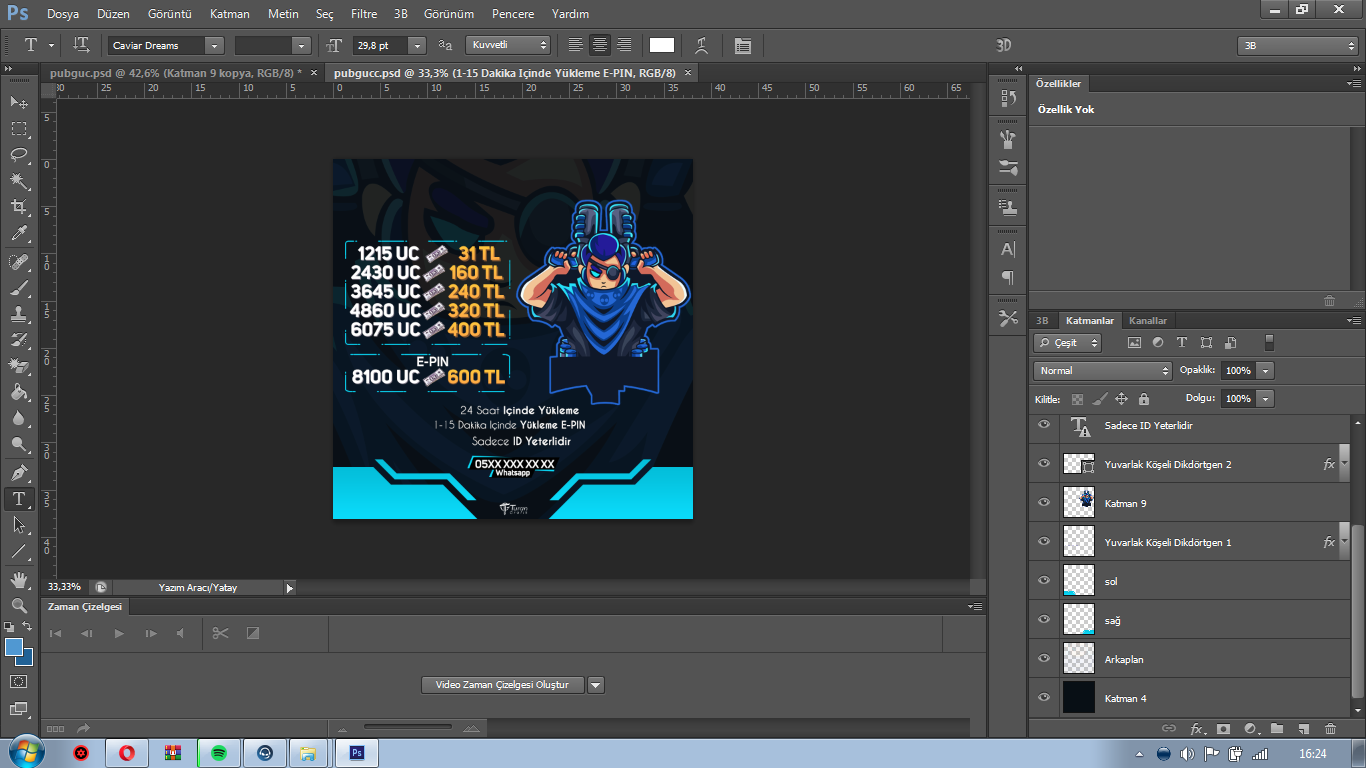Create a new layer group
Image resolution: width=1366 pixels, height=768 pixels.
[1277, 729]
